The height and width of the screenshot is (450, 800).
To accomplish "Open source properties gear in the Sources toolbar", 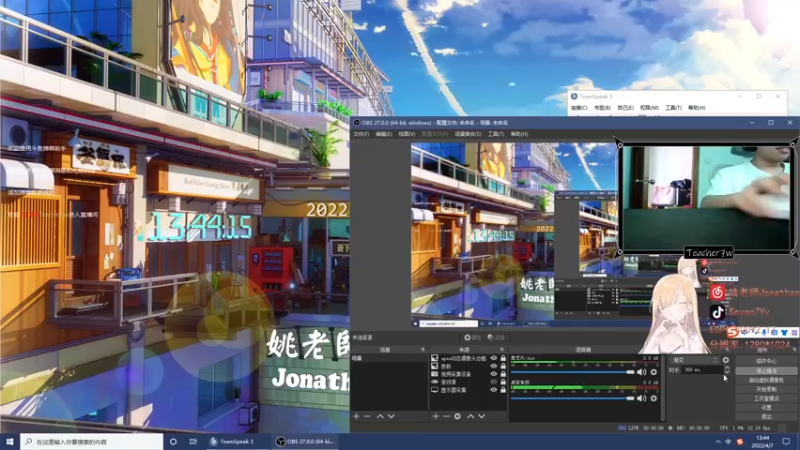I will pos(458,416).
